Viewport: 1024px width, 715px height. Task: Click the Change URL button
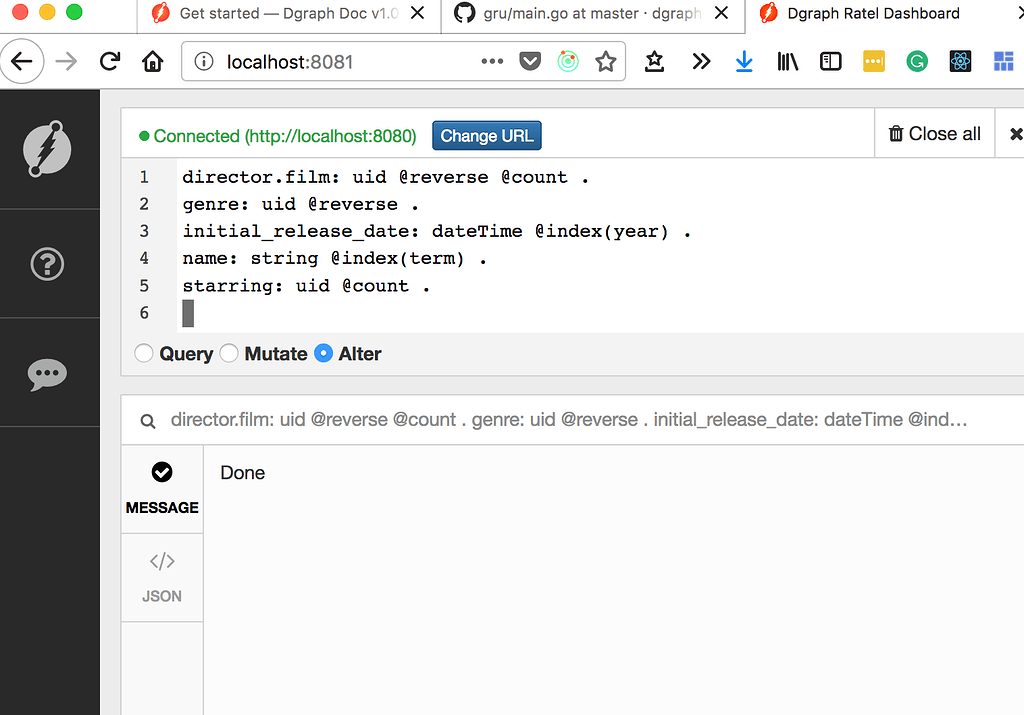coord(487,135)
